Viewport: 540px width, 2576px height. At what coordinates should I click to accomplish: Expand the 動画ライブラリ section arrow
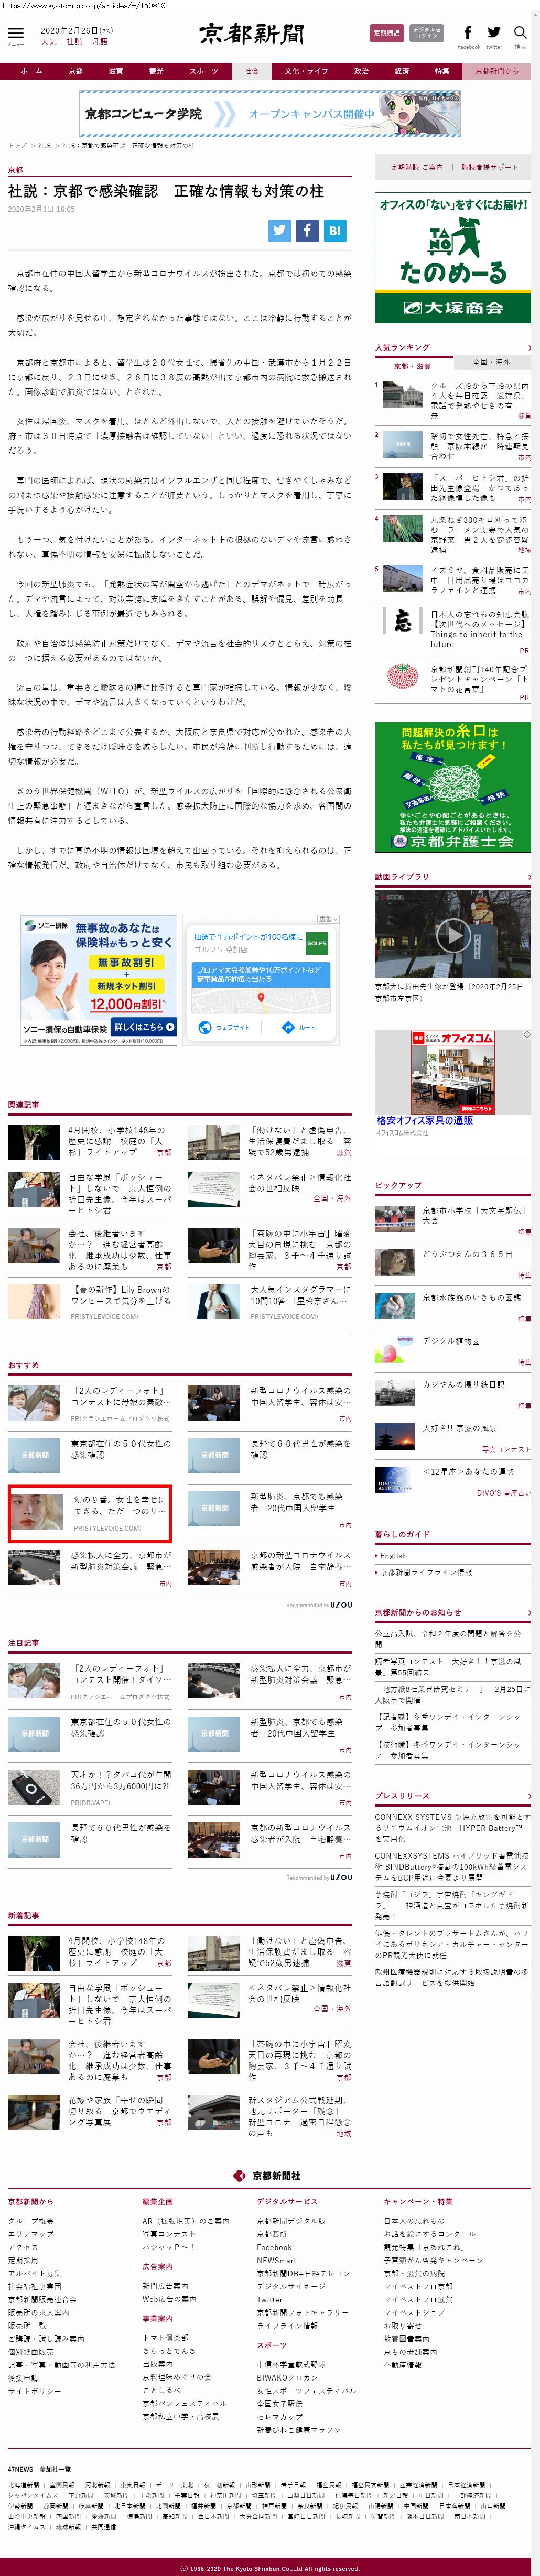click(529, 877)
